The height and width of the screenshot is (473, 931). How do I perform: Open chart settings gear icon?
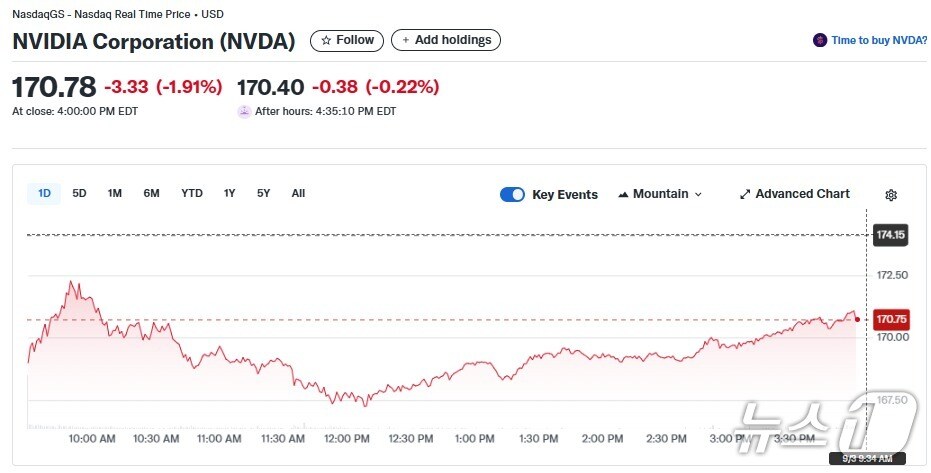coord(891,195)
